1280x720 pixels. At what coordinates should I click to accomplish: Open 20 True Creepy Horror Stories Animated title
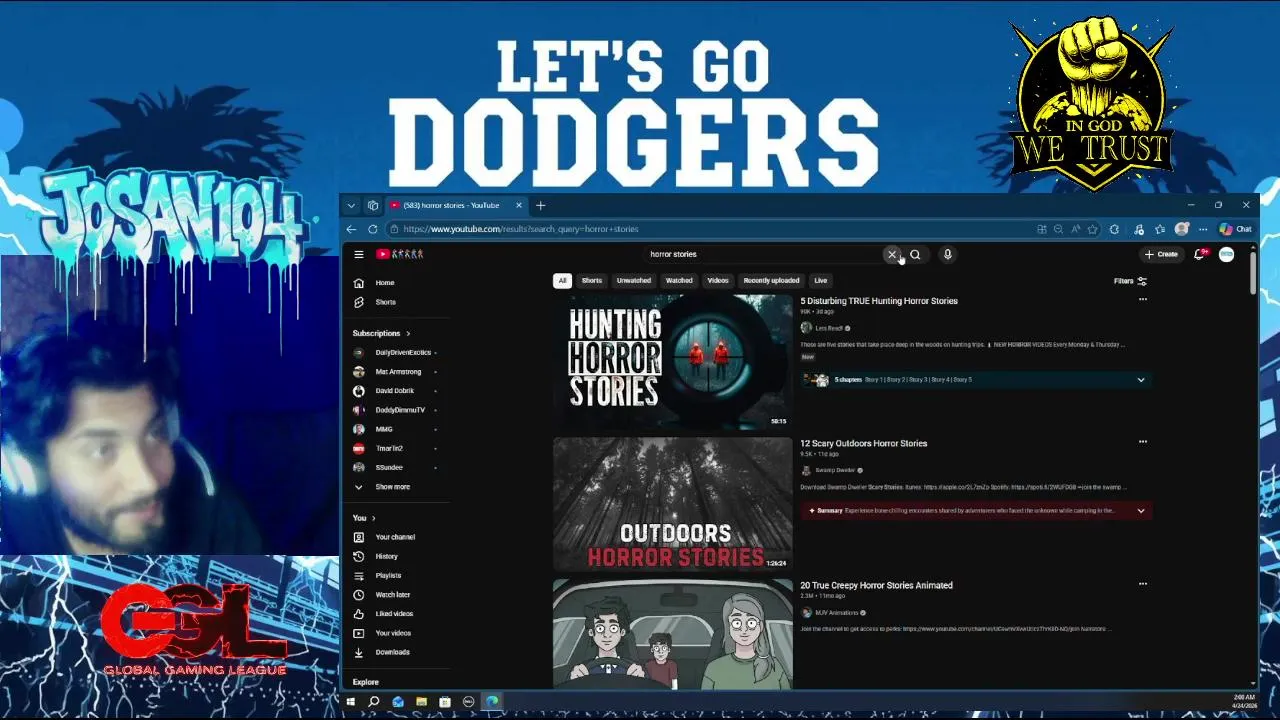pyautogui.click(x=876, y=585)
